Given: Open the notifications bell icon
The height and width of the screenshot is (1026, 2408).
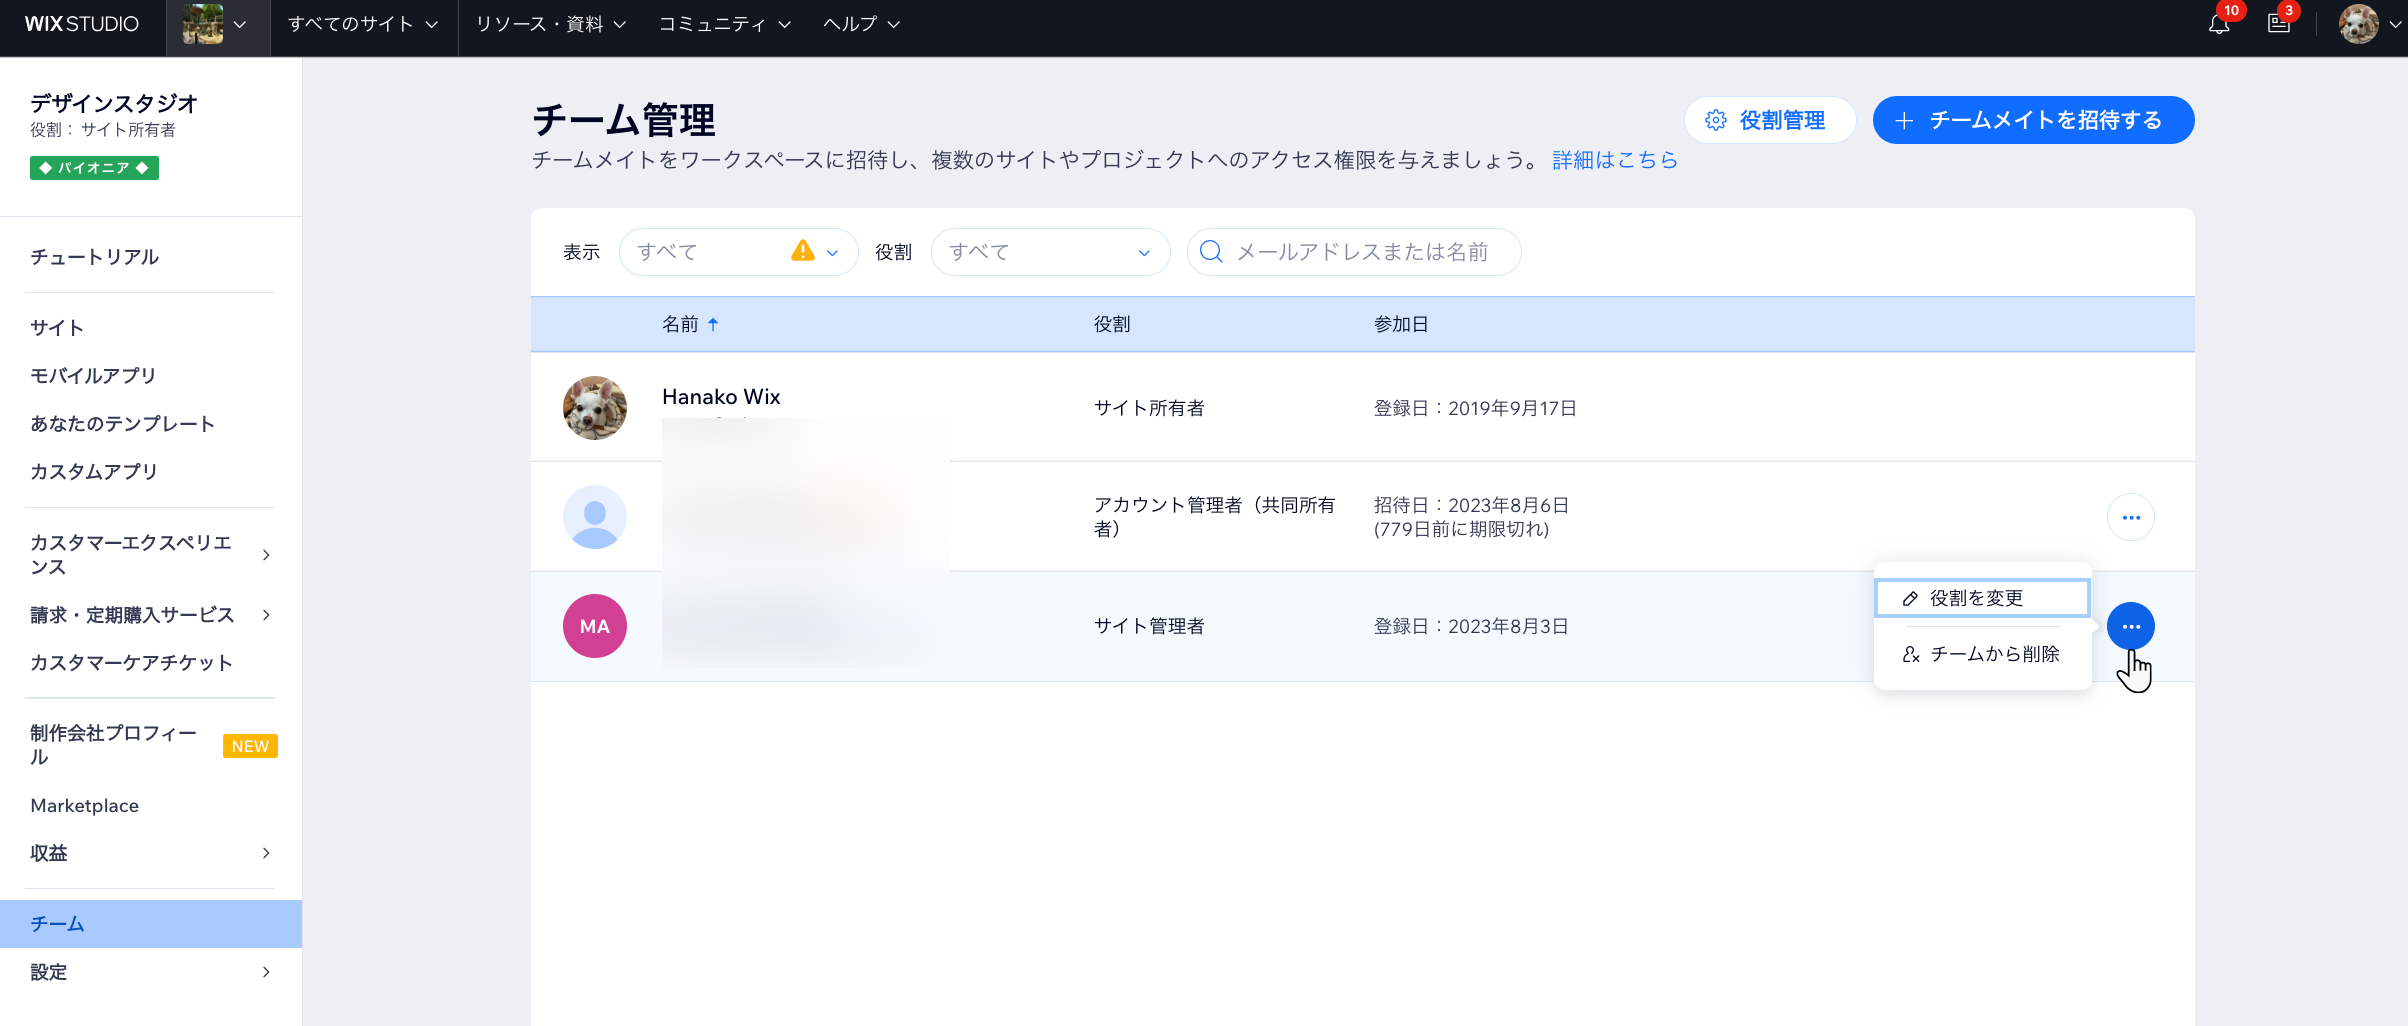Looking at the screenshot, I should click(x=2218, y=23).
